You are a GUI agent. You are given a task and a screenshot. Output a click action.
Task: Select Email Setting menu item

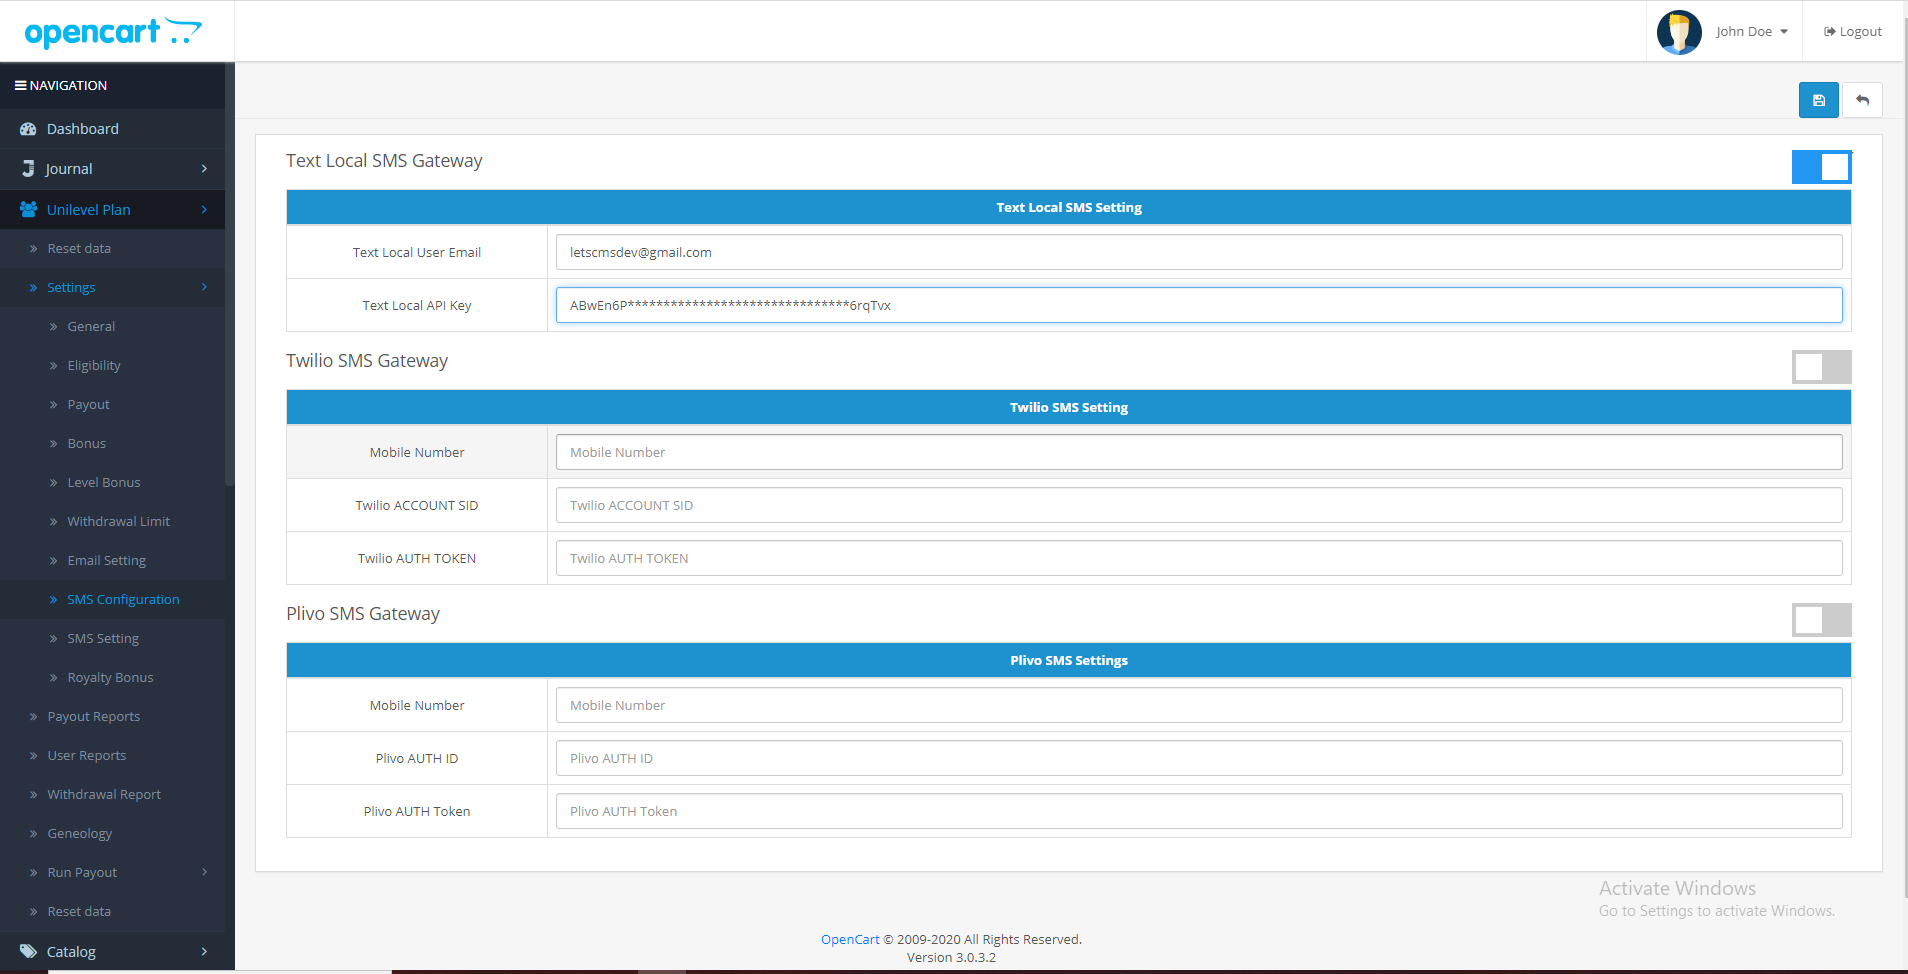(106, 561)
